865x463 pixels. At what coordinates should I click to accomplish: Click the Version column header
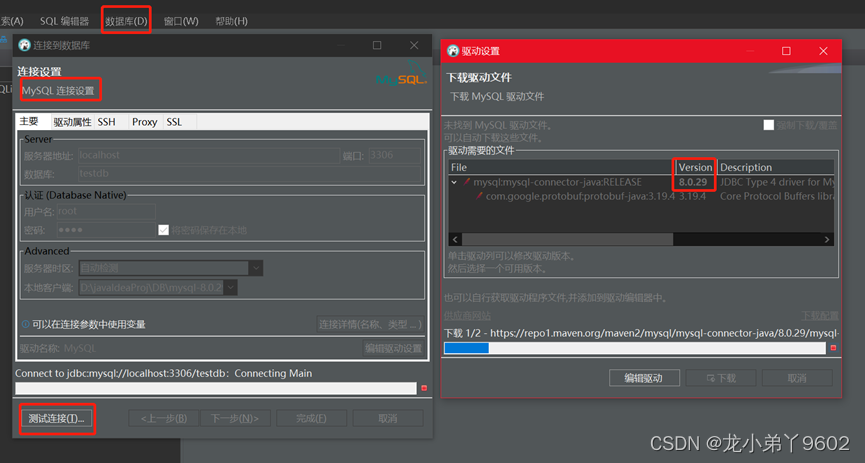[695, 167]
